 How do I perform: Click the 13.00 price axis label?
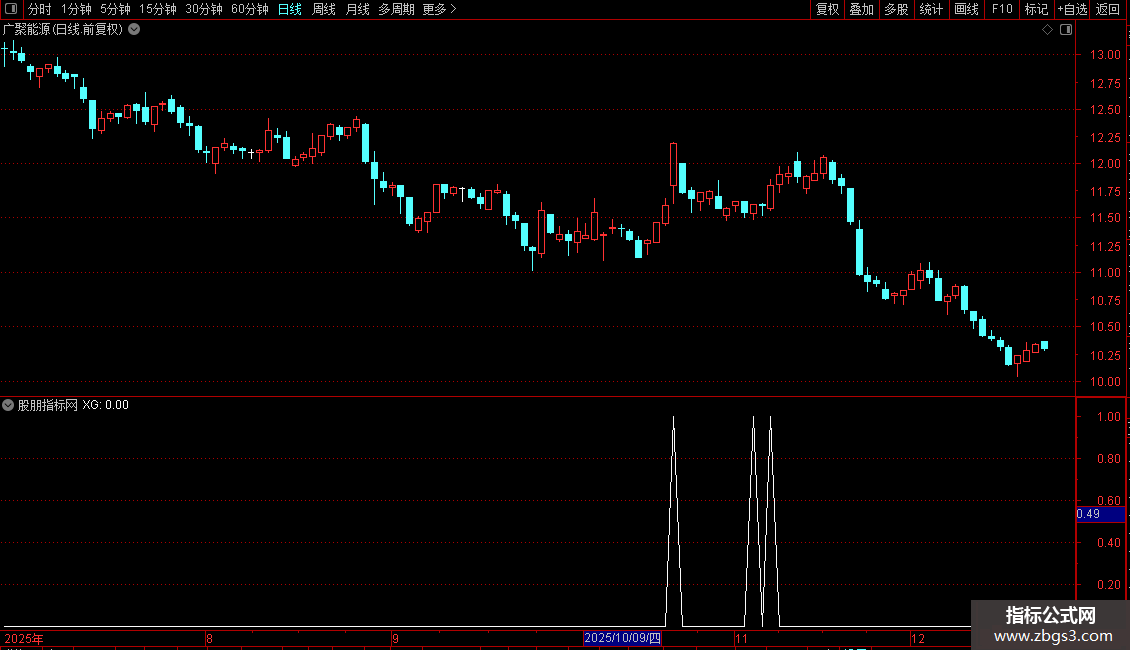1105,55
